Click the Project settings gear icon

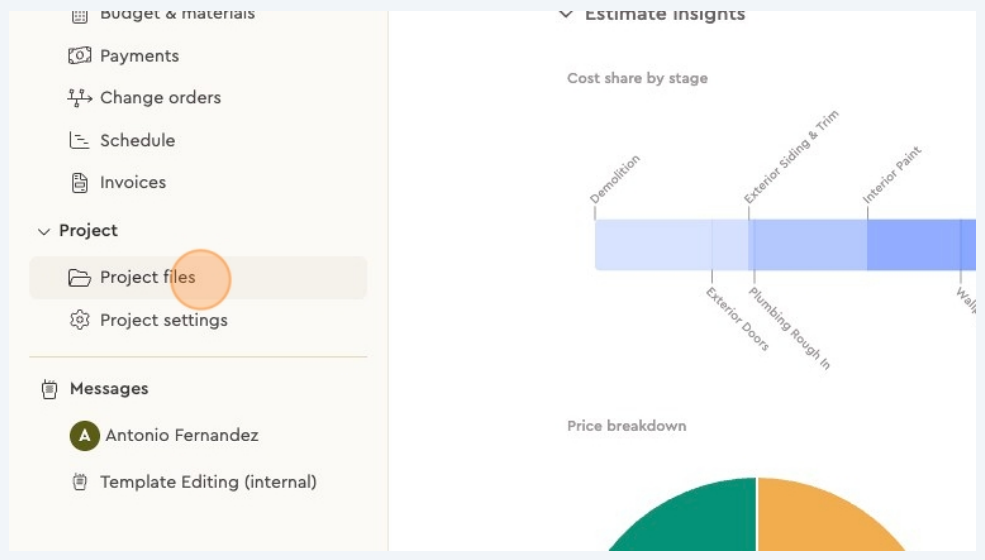point(80,321)
